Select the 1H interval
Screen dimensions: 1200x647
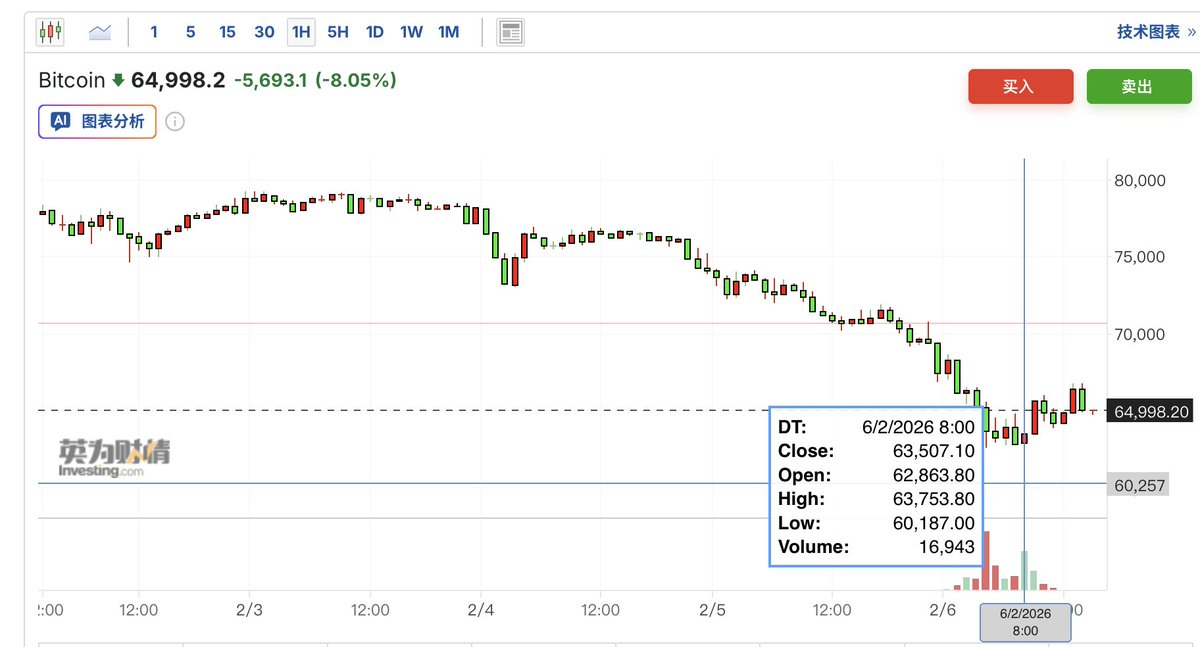(x=301, y=32)
